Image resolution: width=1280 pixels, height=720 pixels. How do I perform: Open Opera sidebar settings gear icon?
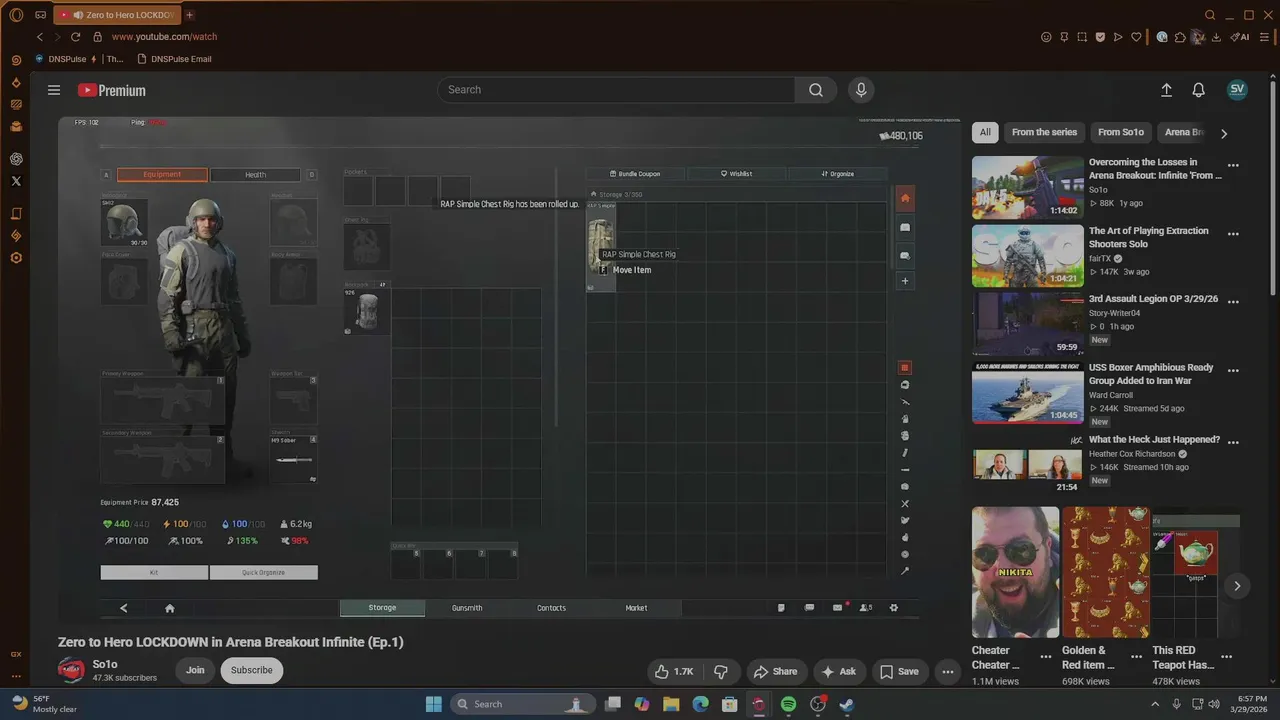point(16,258)
